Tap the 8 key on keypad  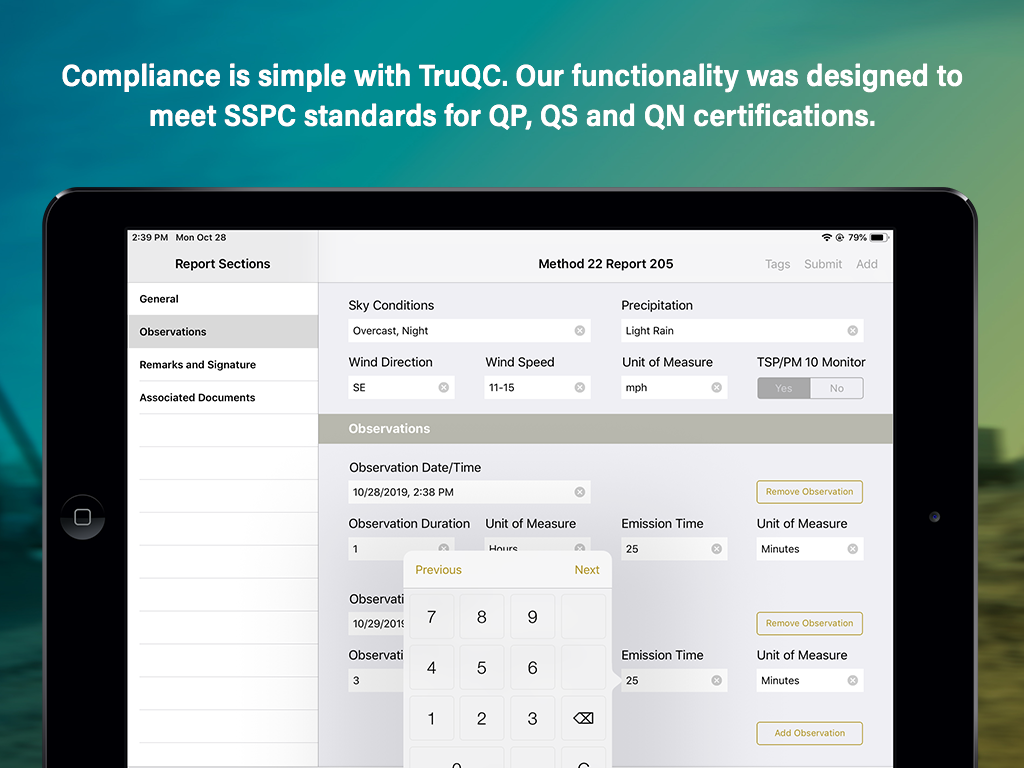[x=481, y=616]
